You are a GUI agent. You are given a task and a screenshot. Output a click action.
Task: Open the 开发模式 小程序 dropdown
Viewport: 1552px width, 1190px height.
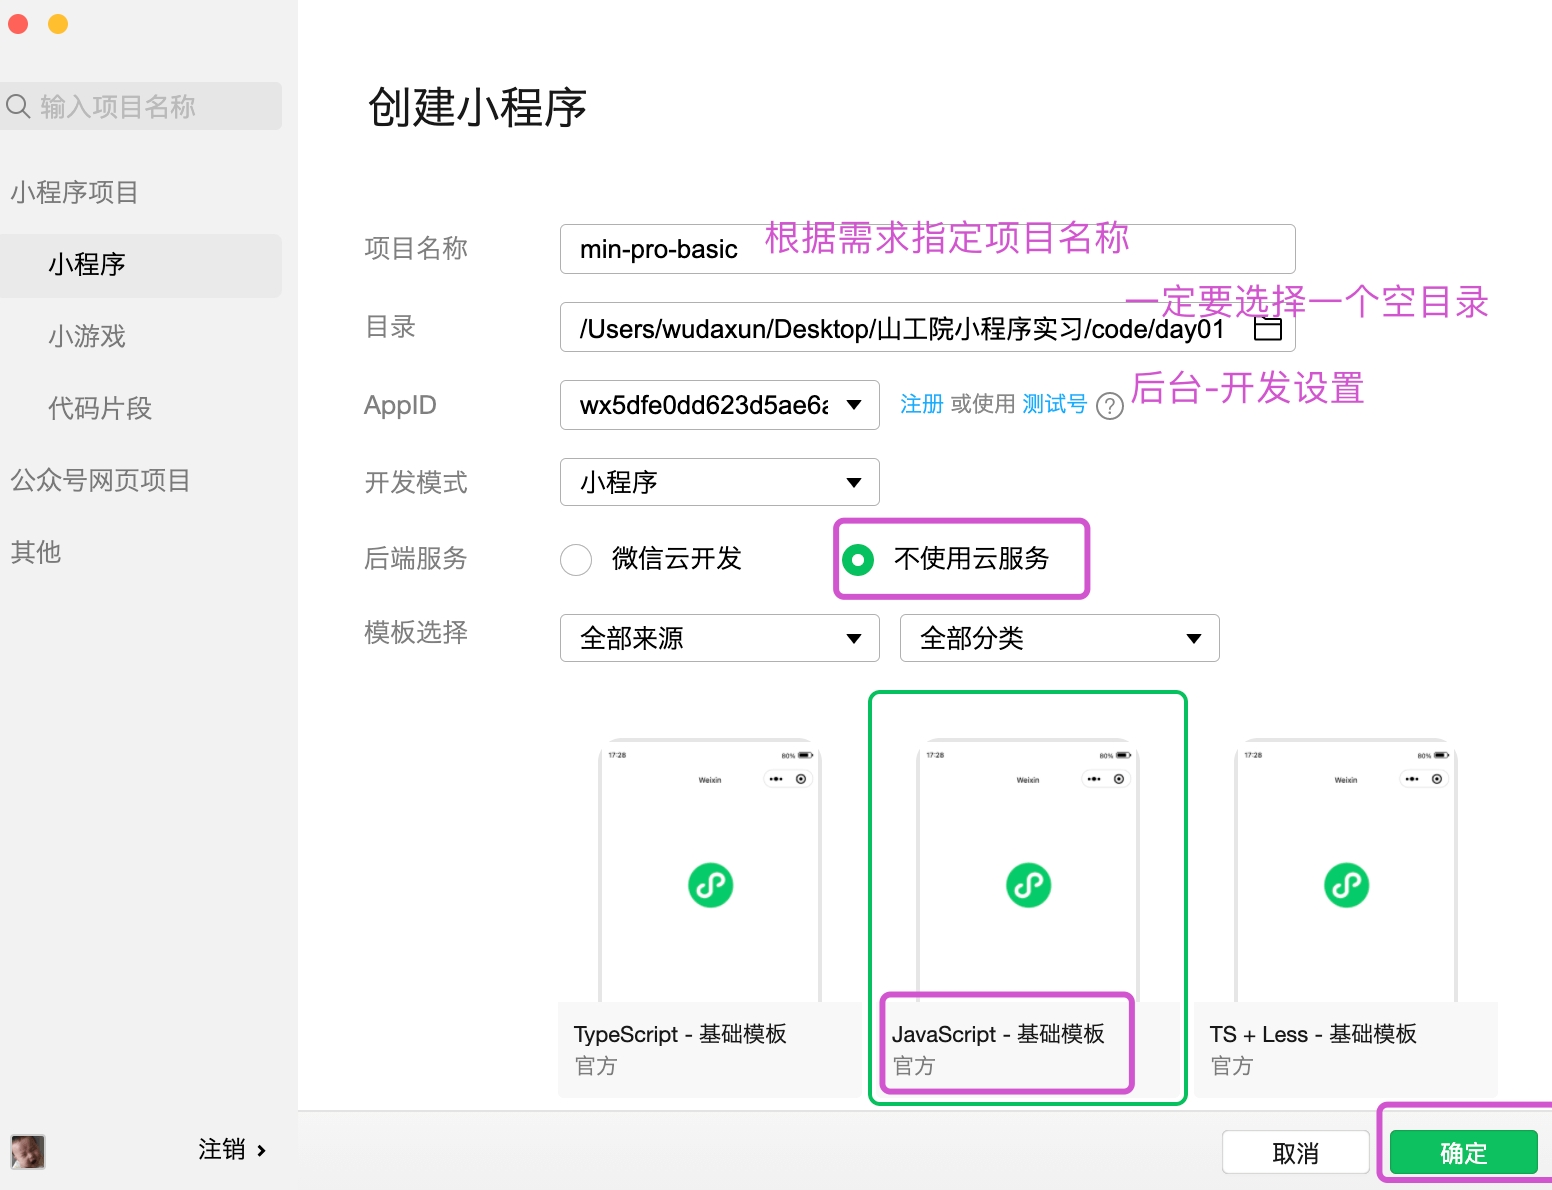(720, 482)
